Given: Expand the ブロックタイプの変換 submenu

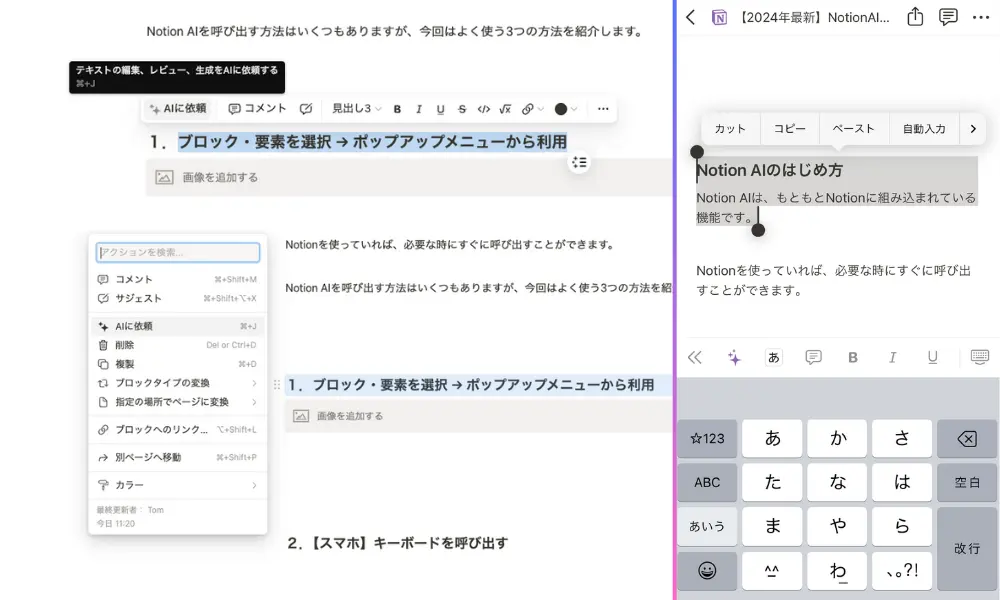Looking at the screenshot, I should 177,383.
